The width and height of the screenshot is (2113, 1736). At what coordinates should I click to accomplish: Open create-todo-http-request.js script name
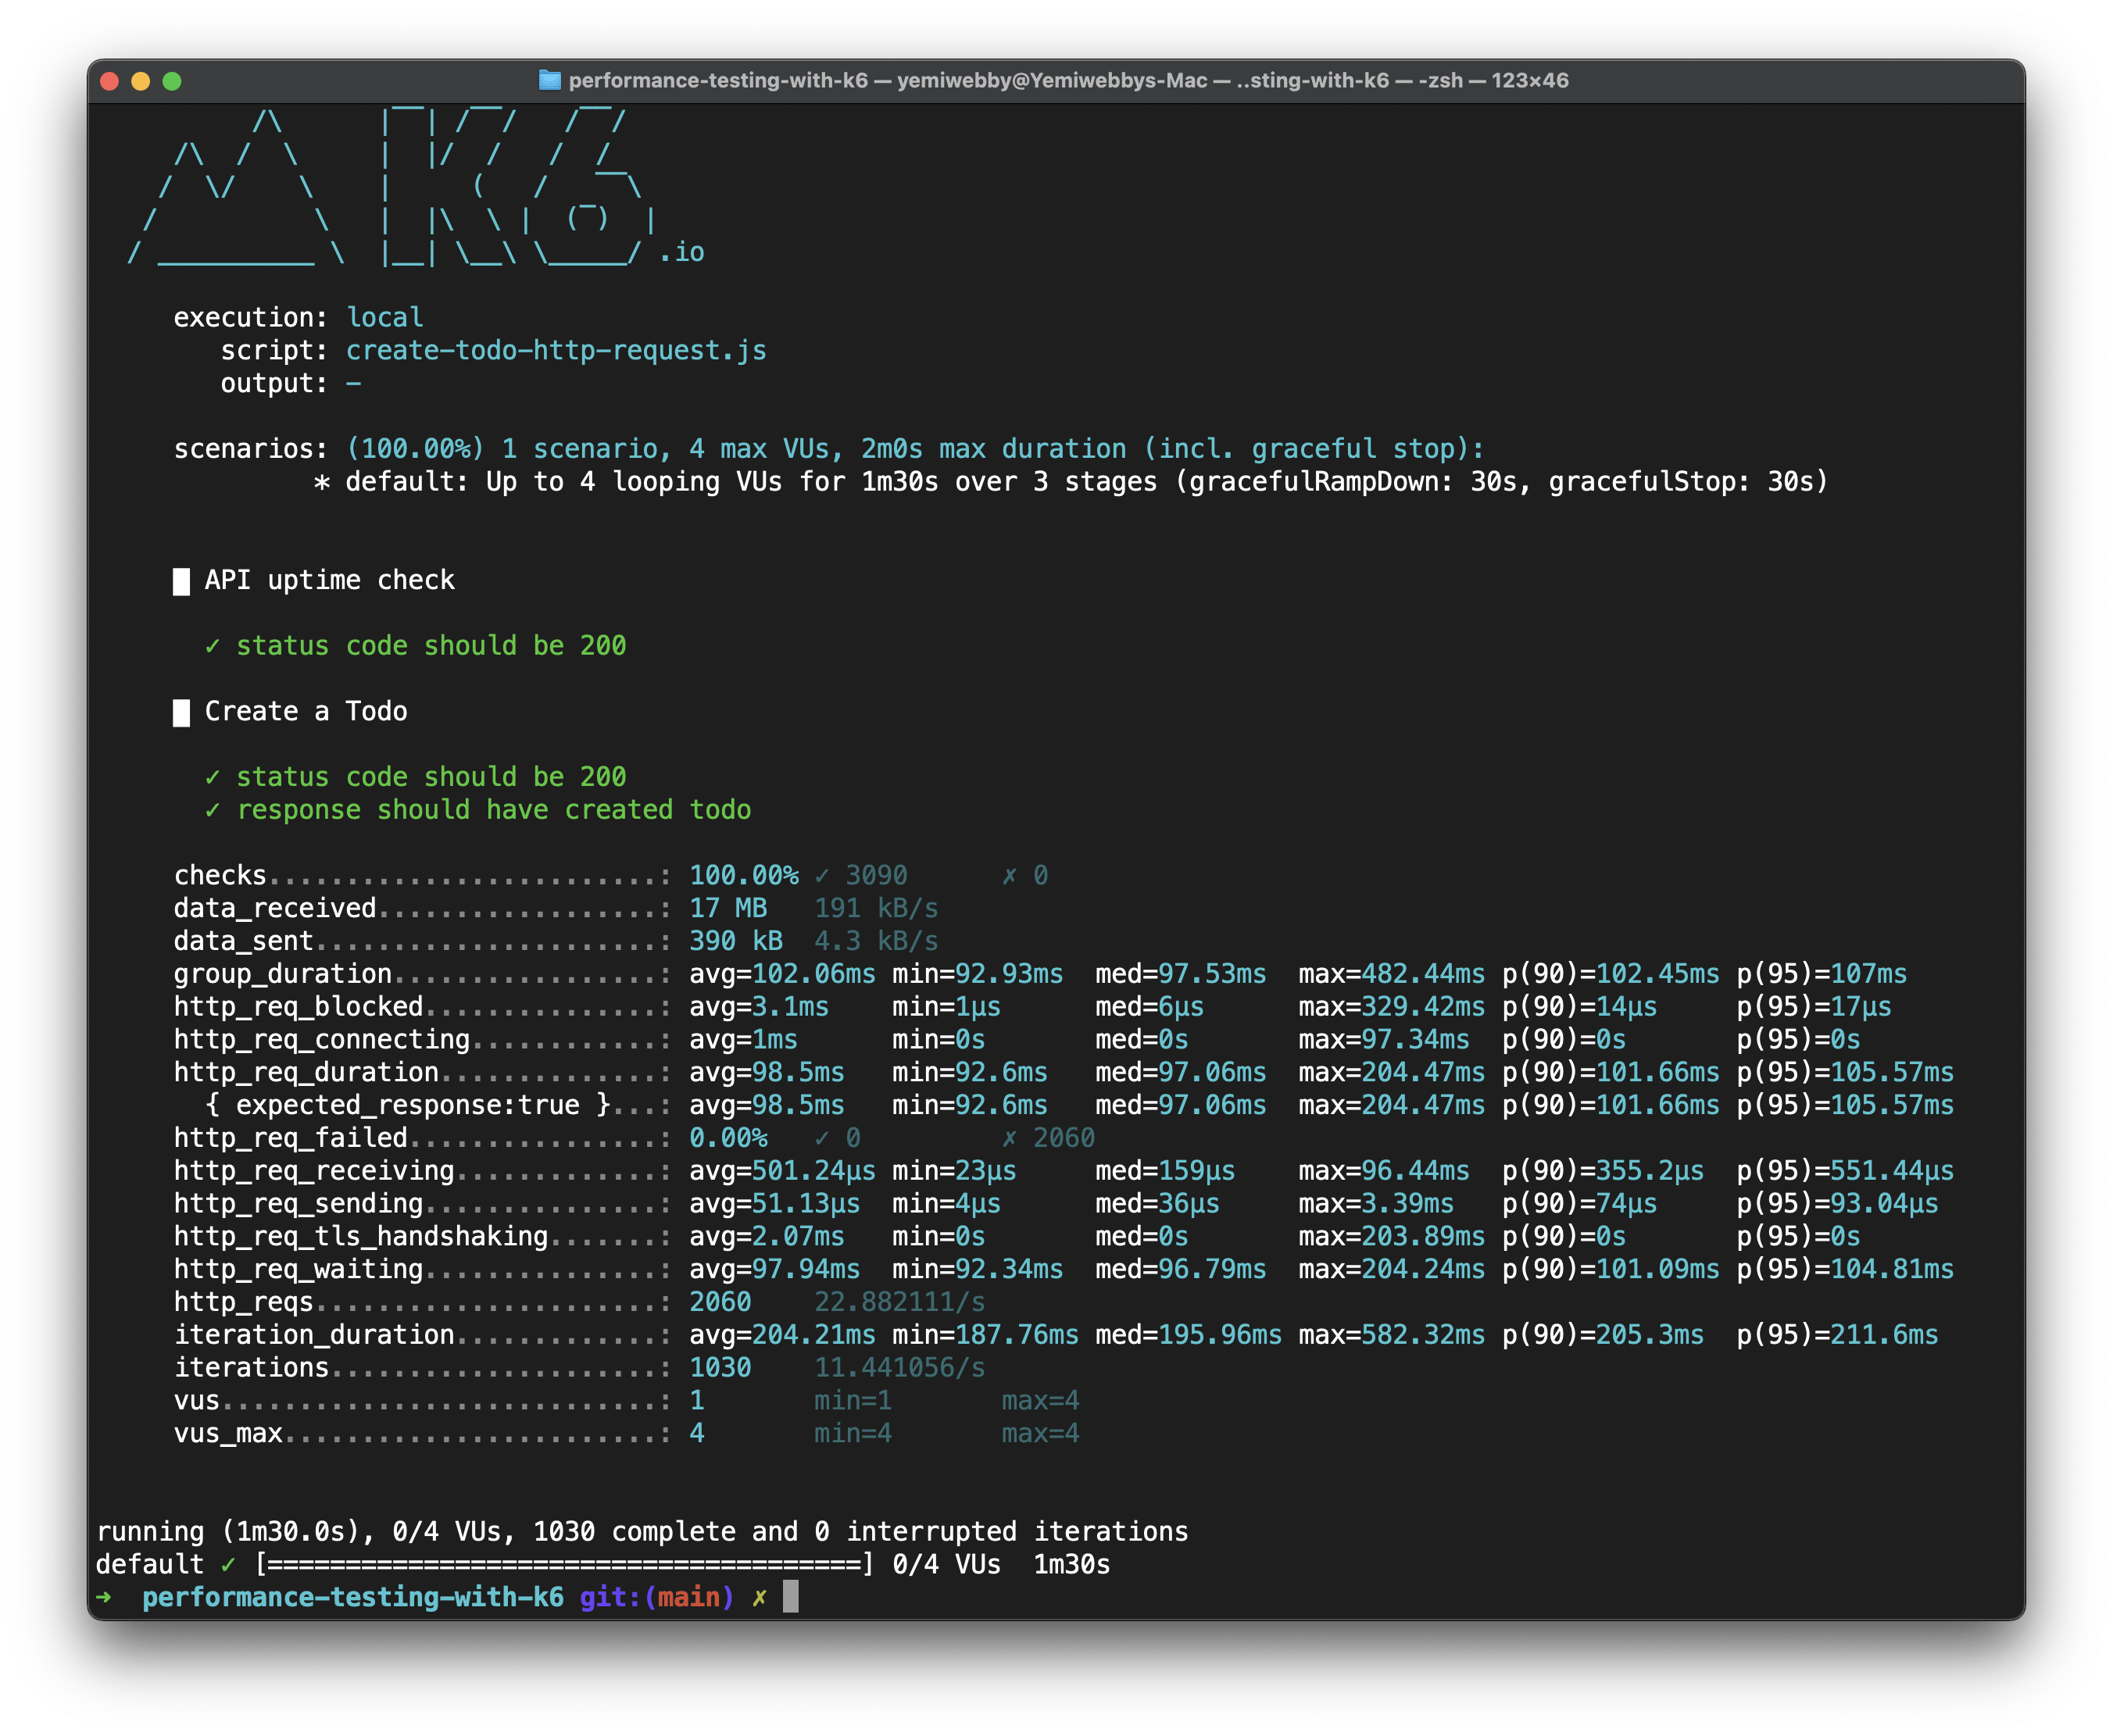[556, 349]
